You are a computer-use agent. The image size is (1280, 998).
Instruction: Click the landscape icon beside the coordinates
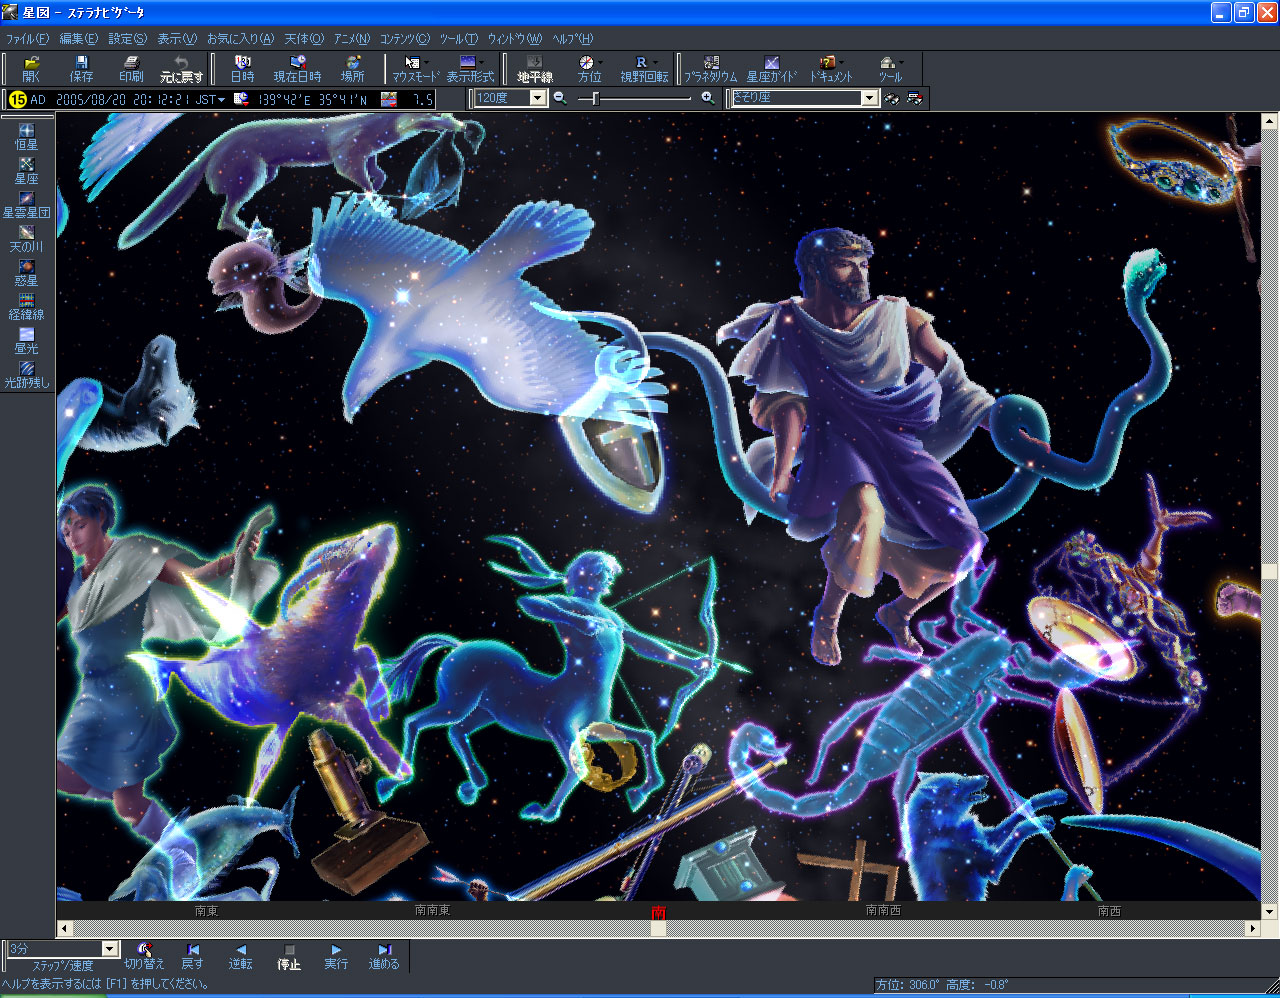(389, 99)
